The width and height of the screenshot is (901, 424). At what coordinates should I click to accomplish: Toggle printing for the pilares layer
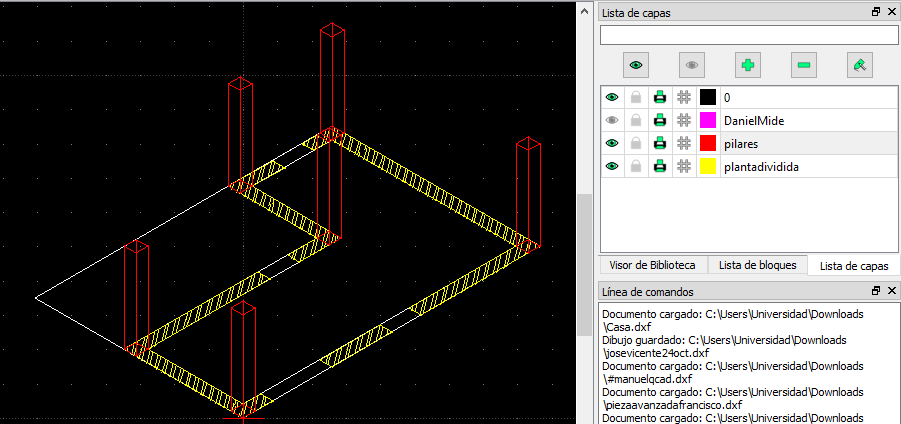click(x=660, y=143)
